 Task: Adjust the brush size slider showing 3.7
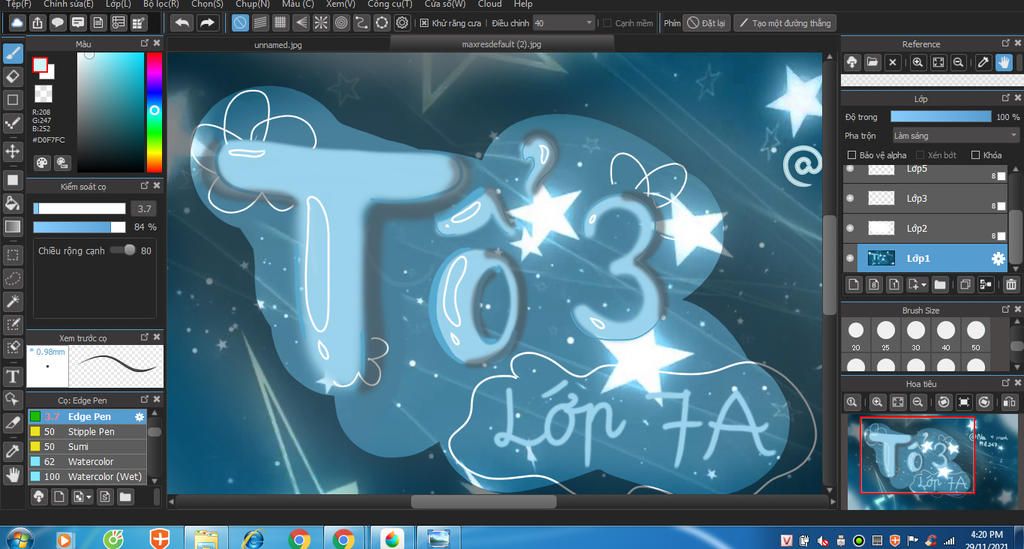click(x=79, y=208)
